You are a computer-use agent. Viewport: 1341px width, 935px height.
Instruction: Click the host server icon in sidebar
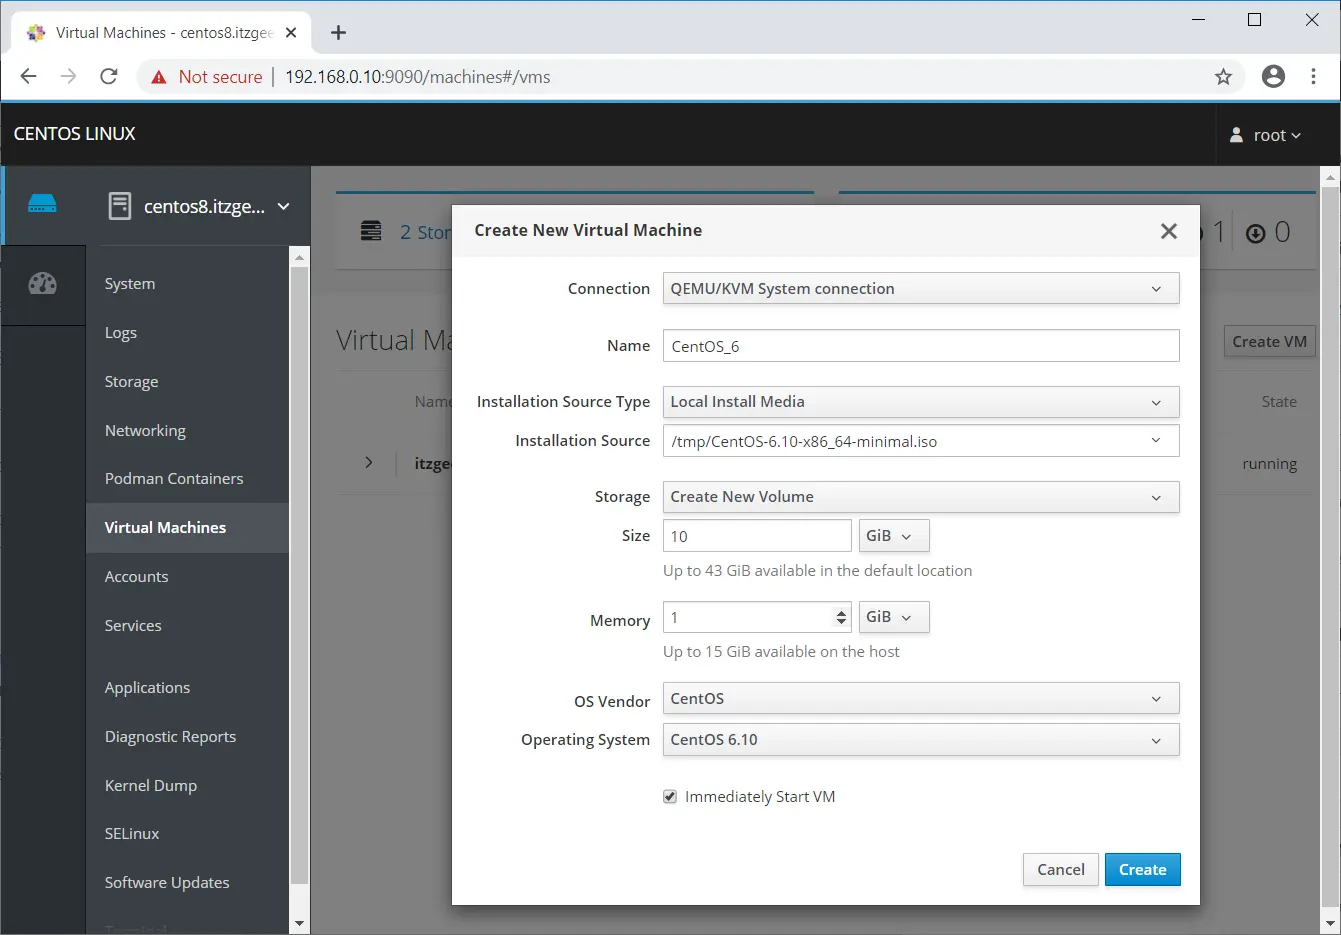pos(42,204)
